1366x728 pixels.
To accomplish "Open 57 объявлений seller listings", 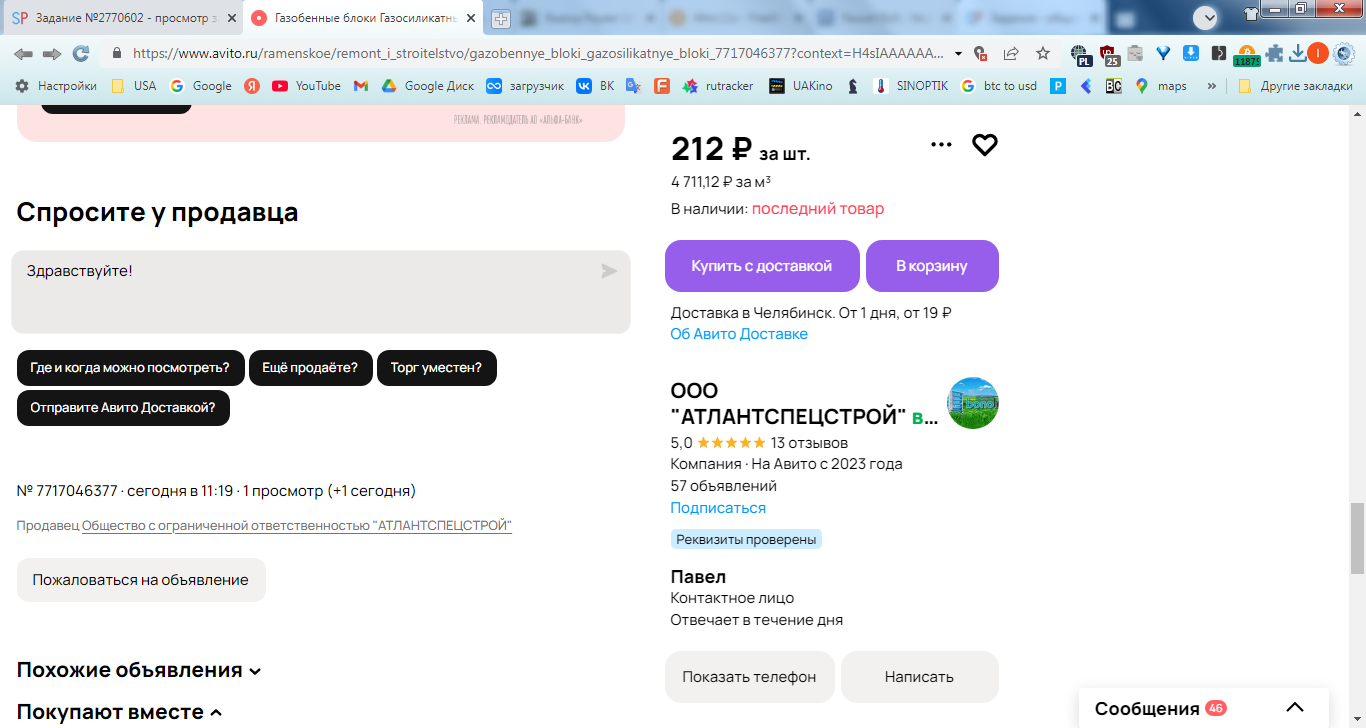I will click(723, 486).
